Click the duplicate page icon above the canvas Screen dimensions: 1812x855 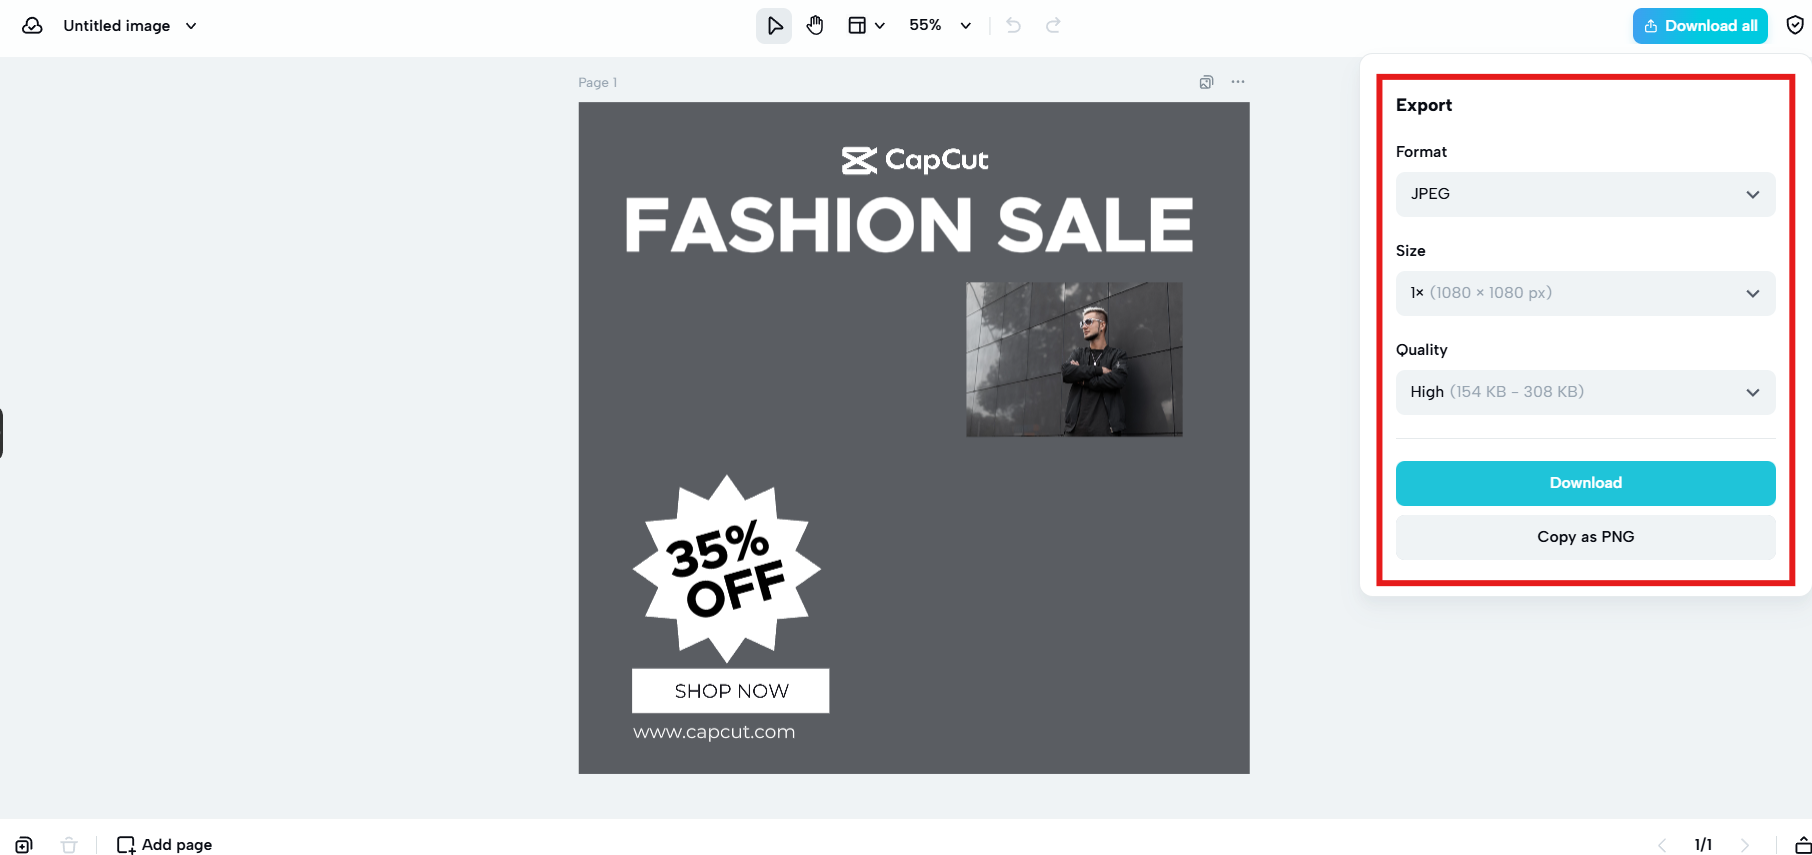pyautogui.click(x=1206, y=82)
